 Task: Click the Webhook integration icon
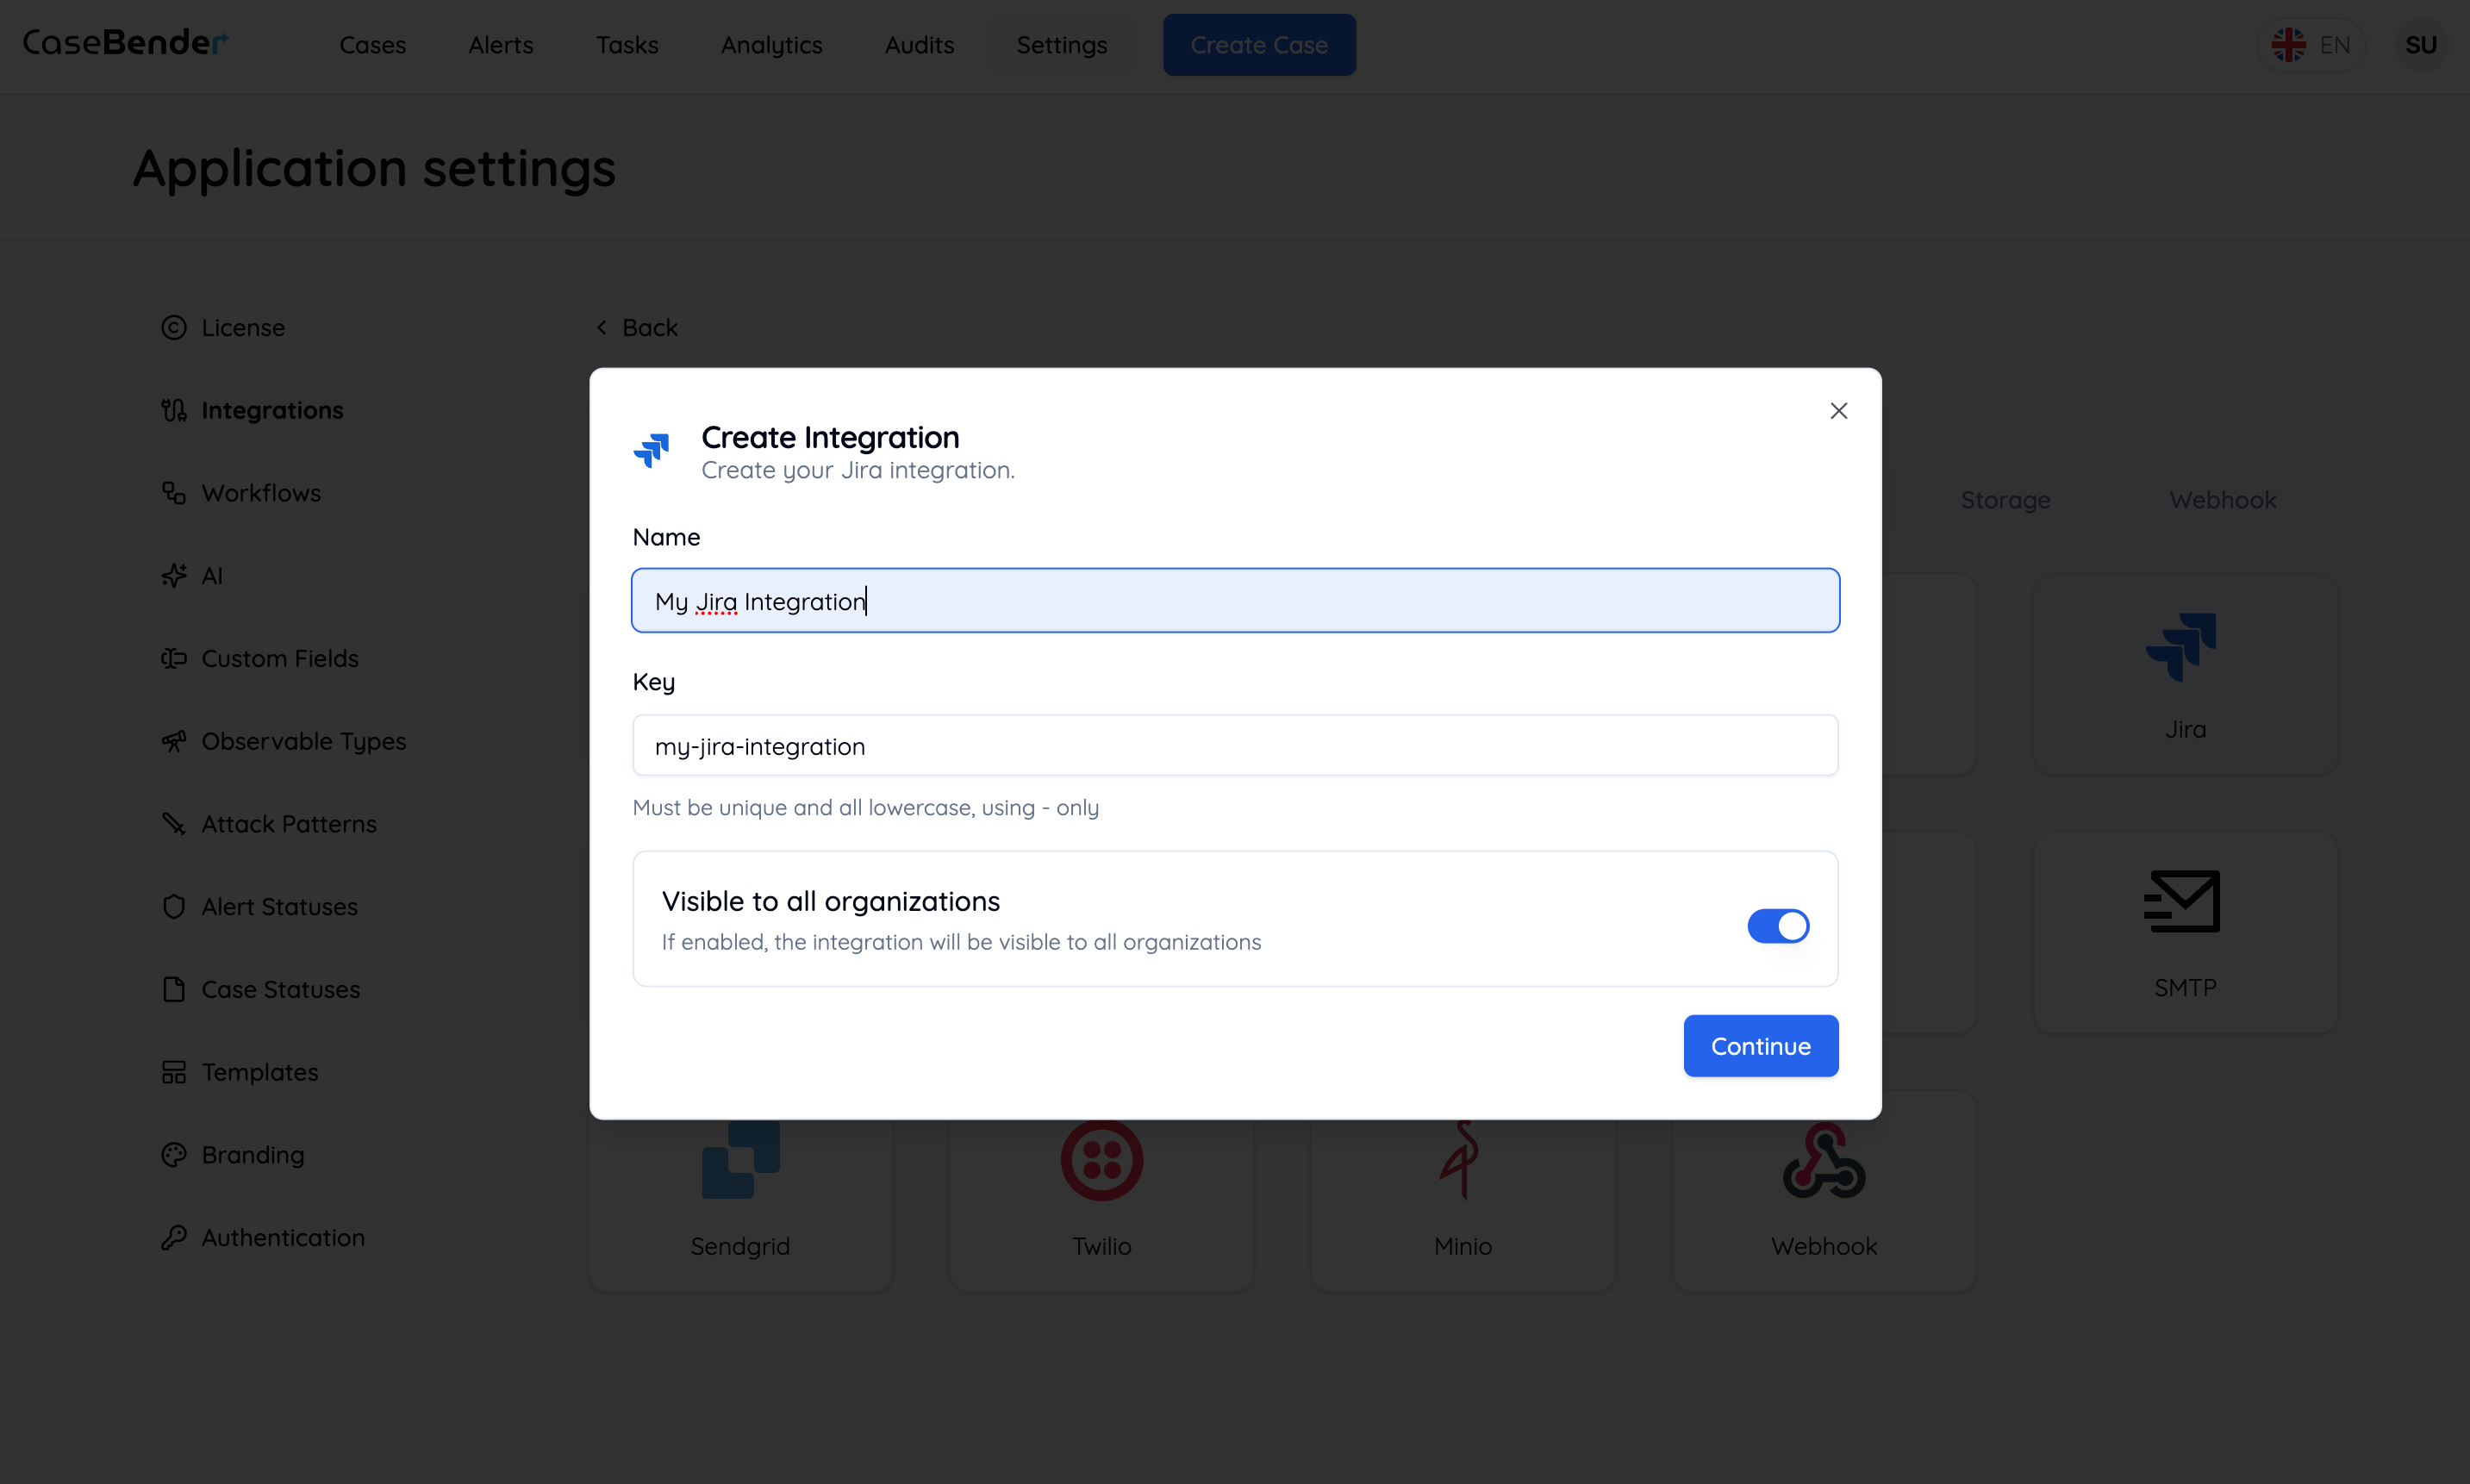click(x=1823, y=1161)
